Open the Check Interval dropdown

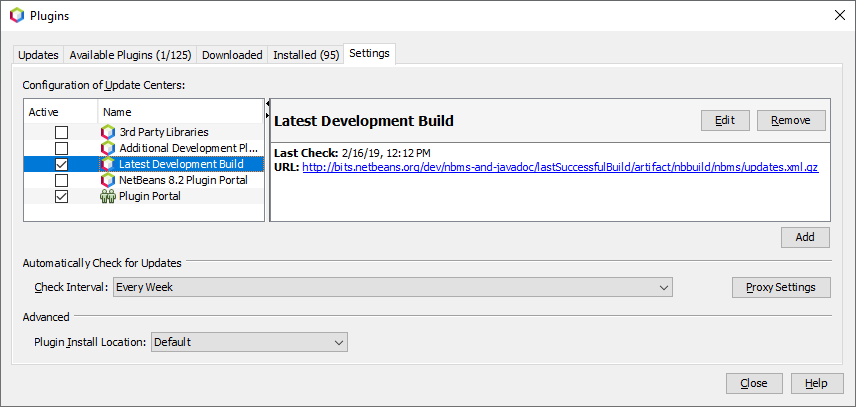point(393,287)
